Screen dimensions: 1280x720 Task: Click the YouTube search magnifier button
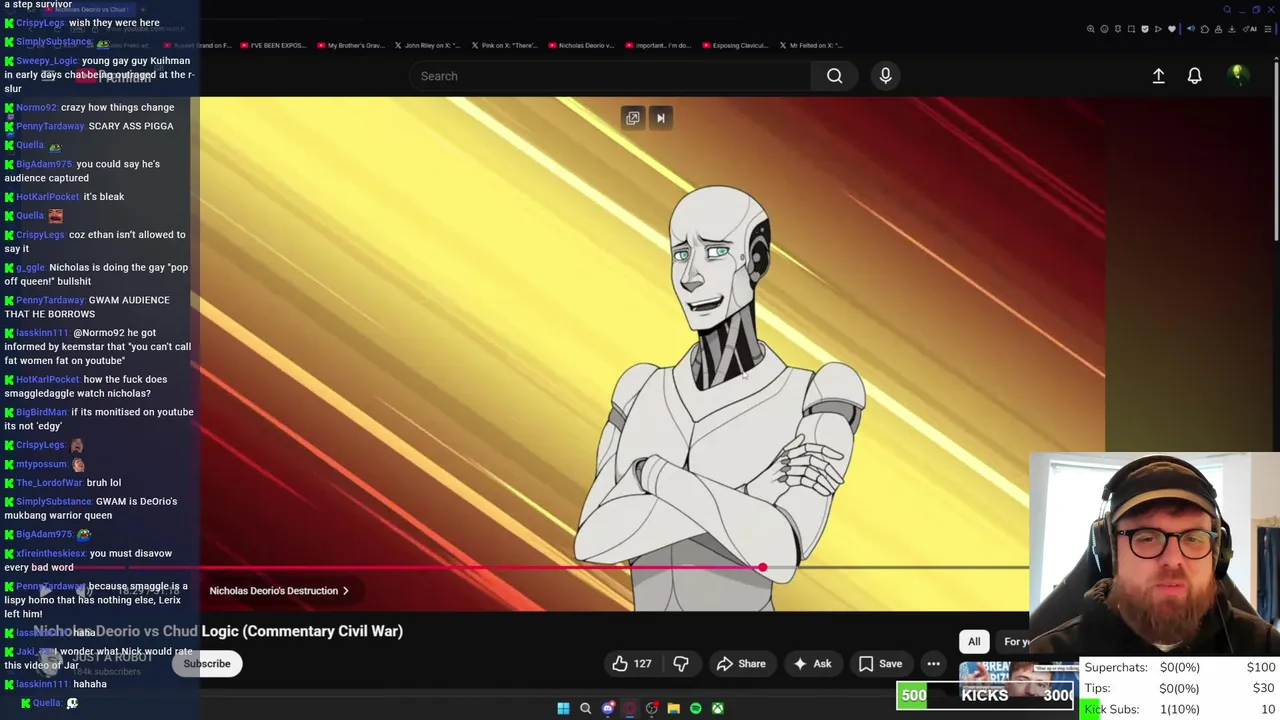[834, 76]
